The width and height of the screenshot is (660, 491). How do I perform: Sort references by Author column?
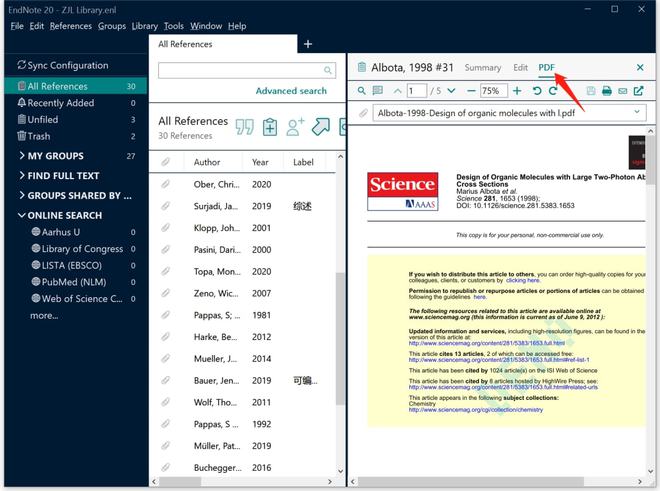[207, 162]
